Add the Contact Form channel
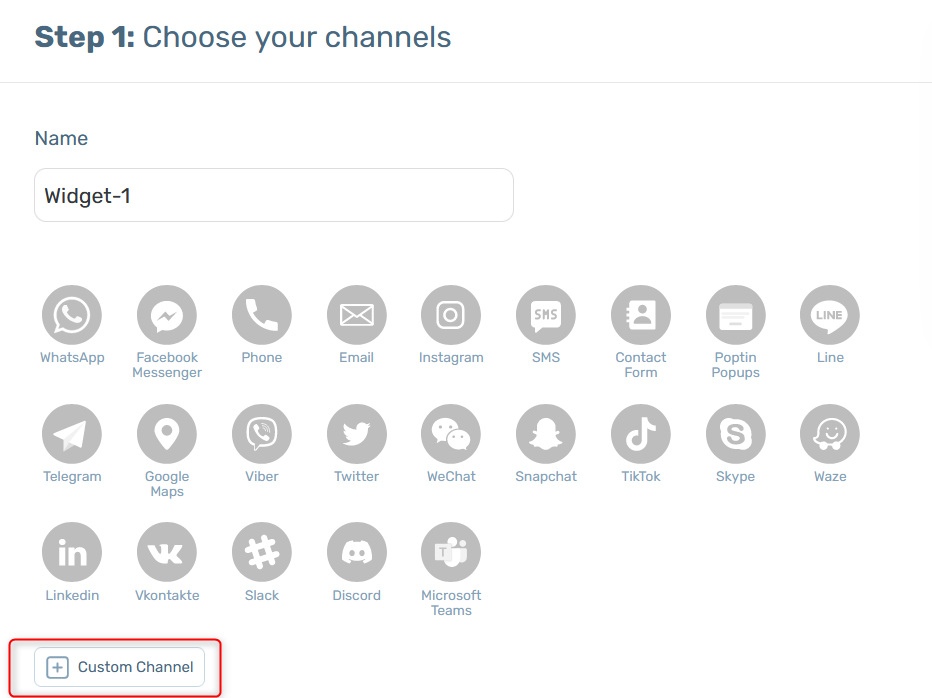 point(641,315)
